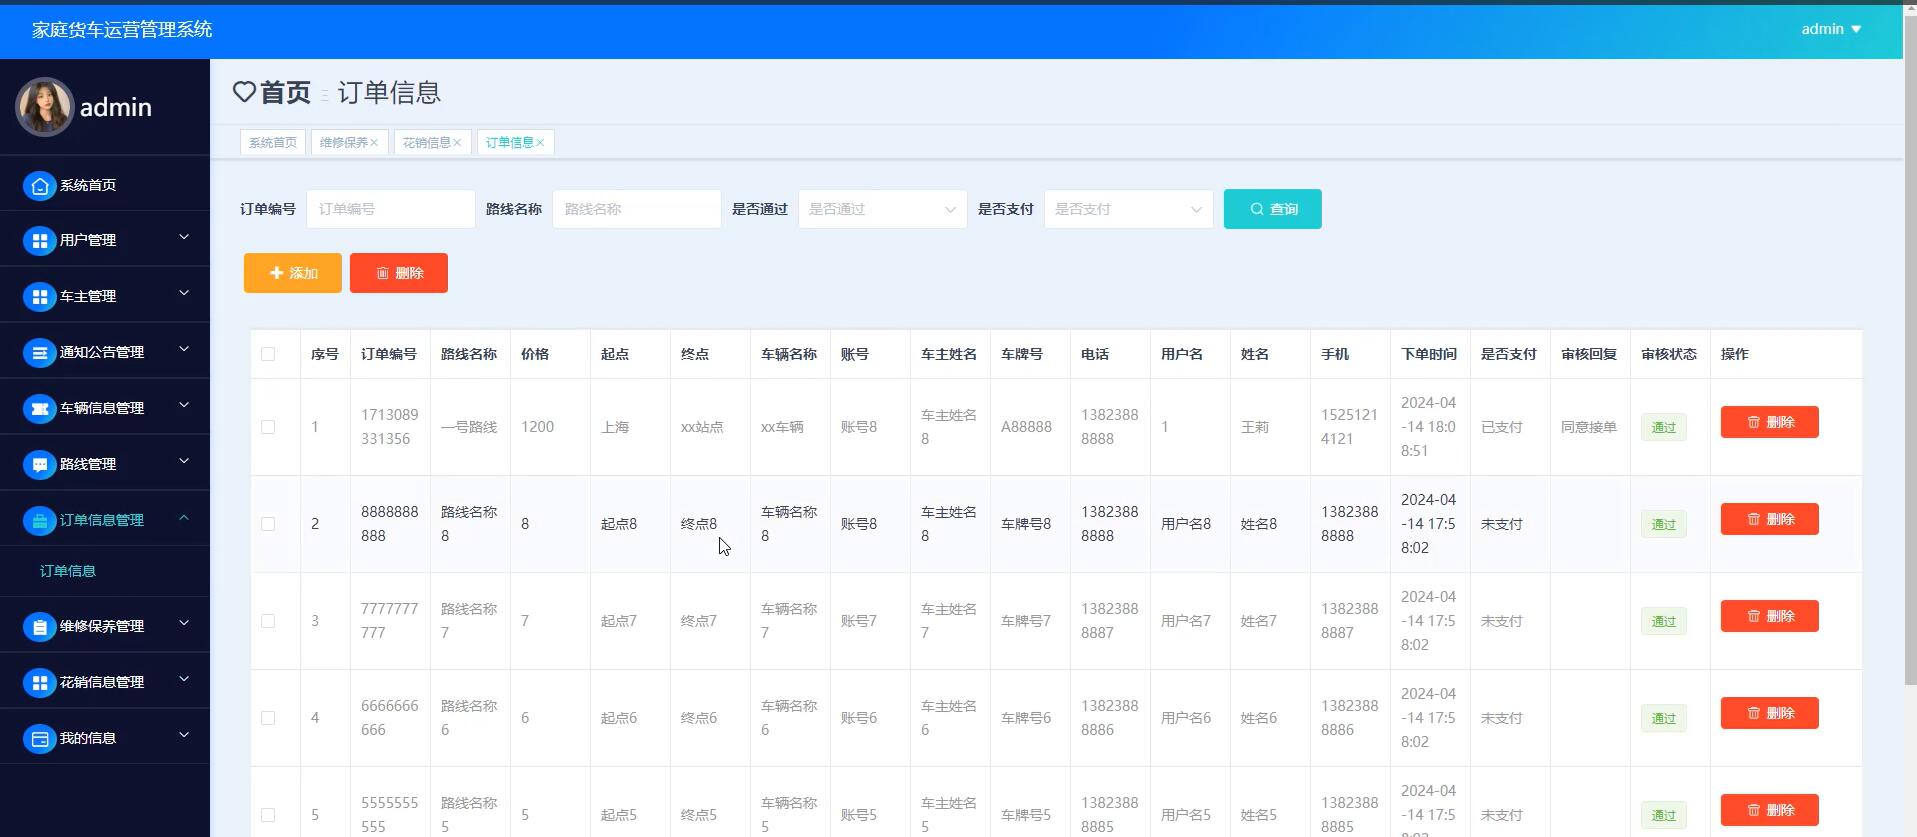Click the 用户管理 grid icon
Screen dimensions: 1917x837
(39, 241)
